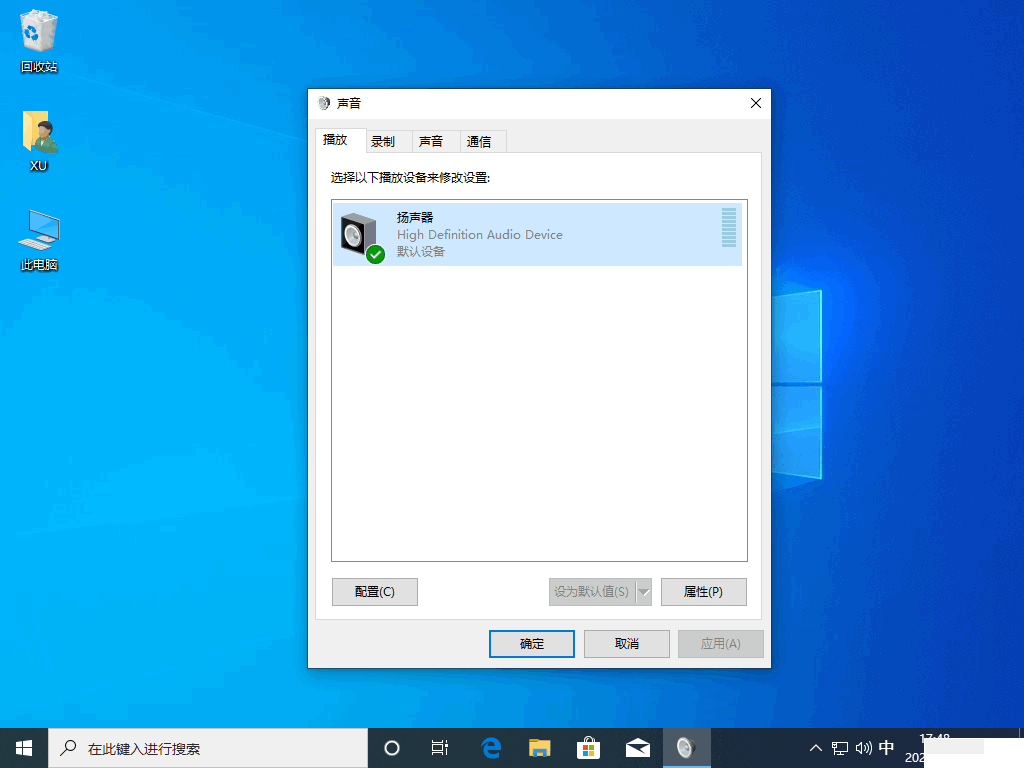Open the 回收站 recycle bin on desktop
1024x768 pixels.
tap(38, 35)
